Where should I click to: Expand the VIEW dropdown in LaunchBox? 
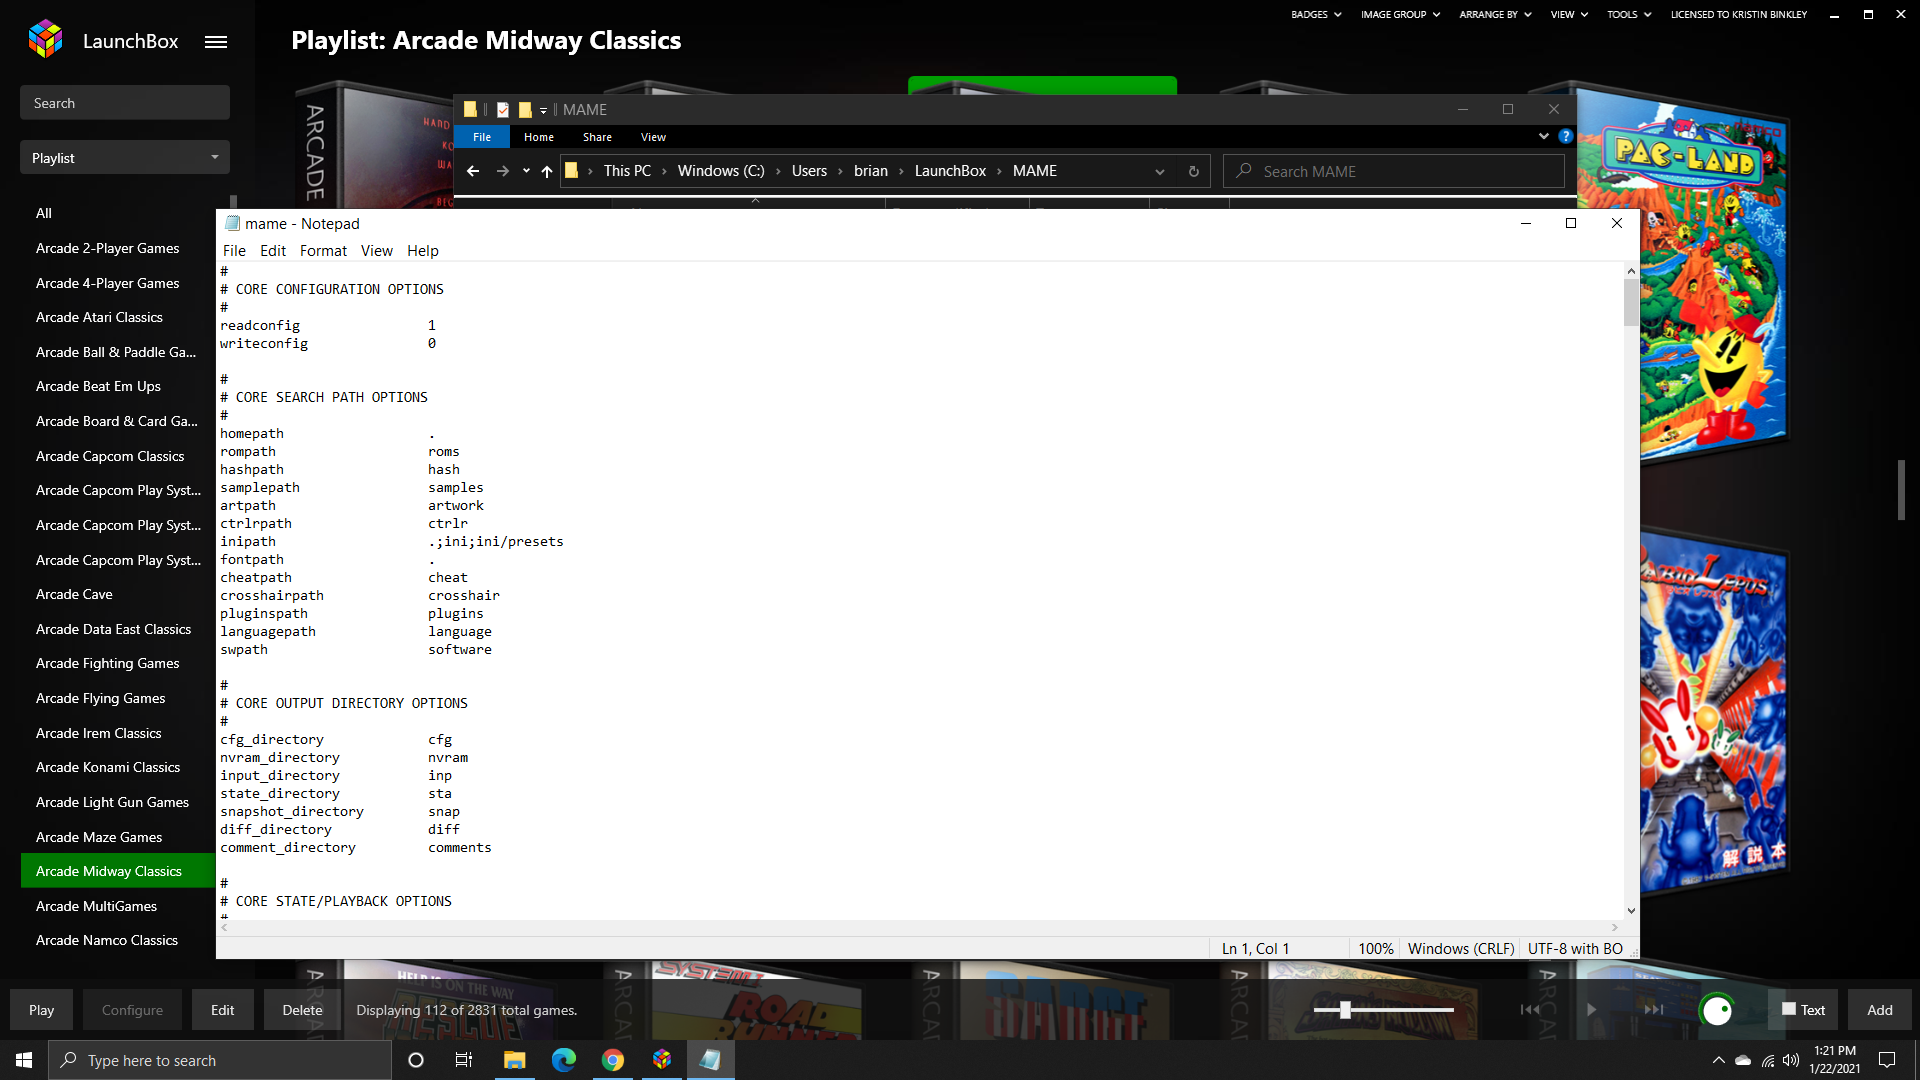click(x=1569, y=14)
